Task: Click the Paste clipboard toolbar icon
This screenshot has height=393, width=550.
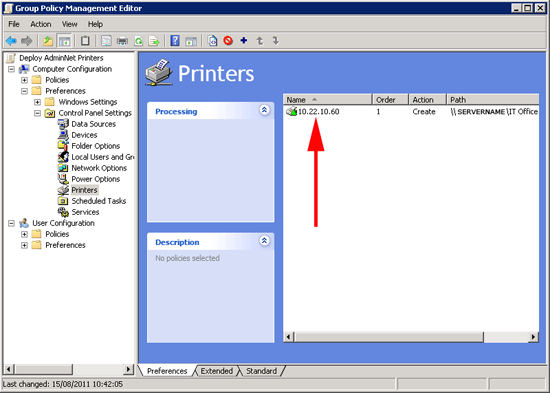Action: [85, 41]
